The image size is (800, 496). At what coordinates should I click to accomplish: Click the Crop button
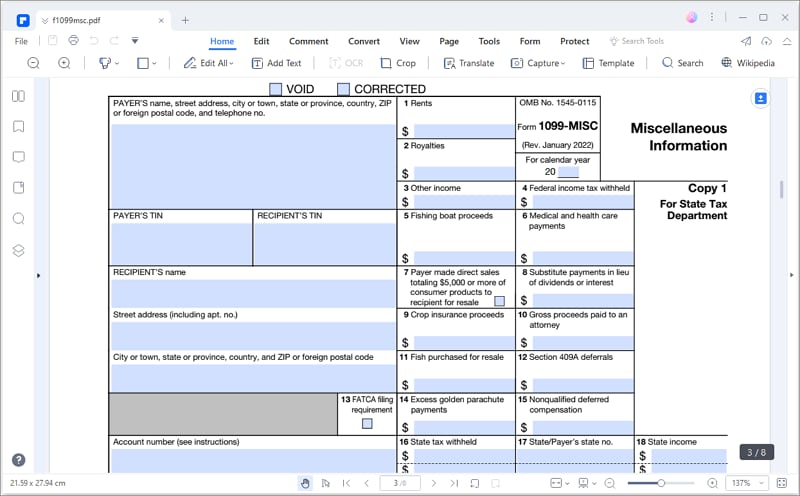point(398,63)
